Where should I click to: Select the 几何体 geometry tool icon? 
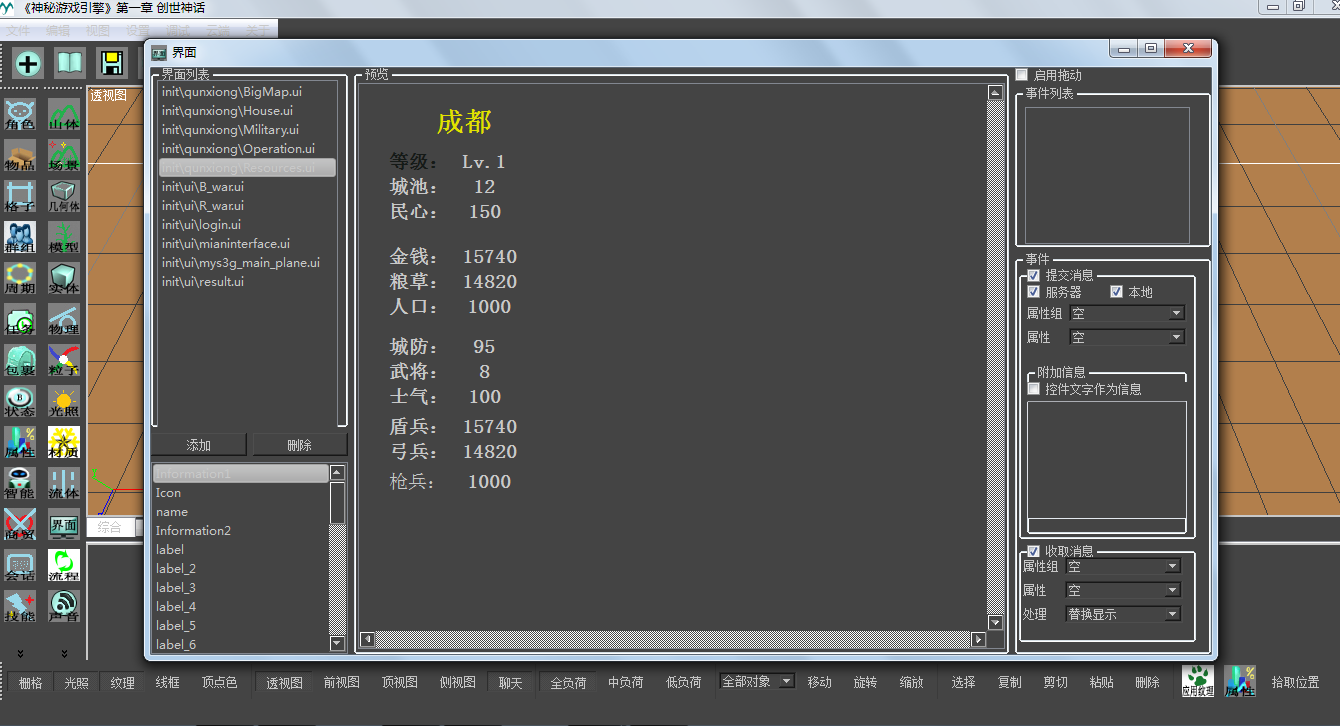point(64,196)
